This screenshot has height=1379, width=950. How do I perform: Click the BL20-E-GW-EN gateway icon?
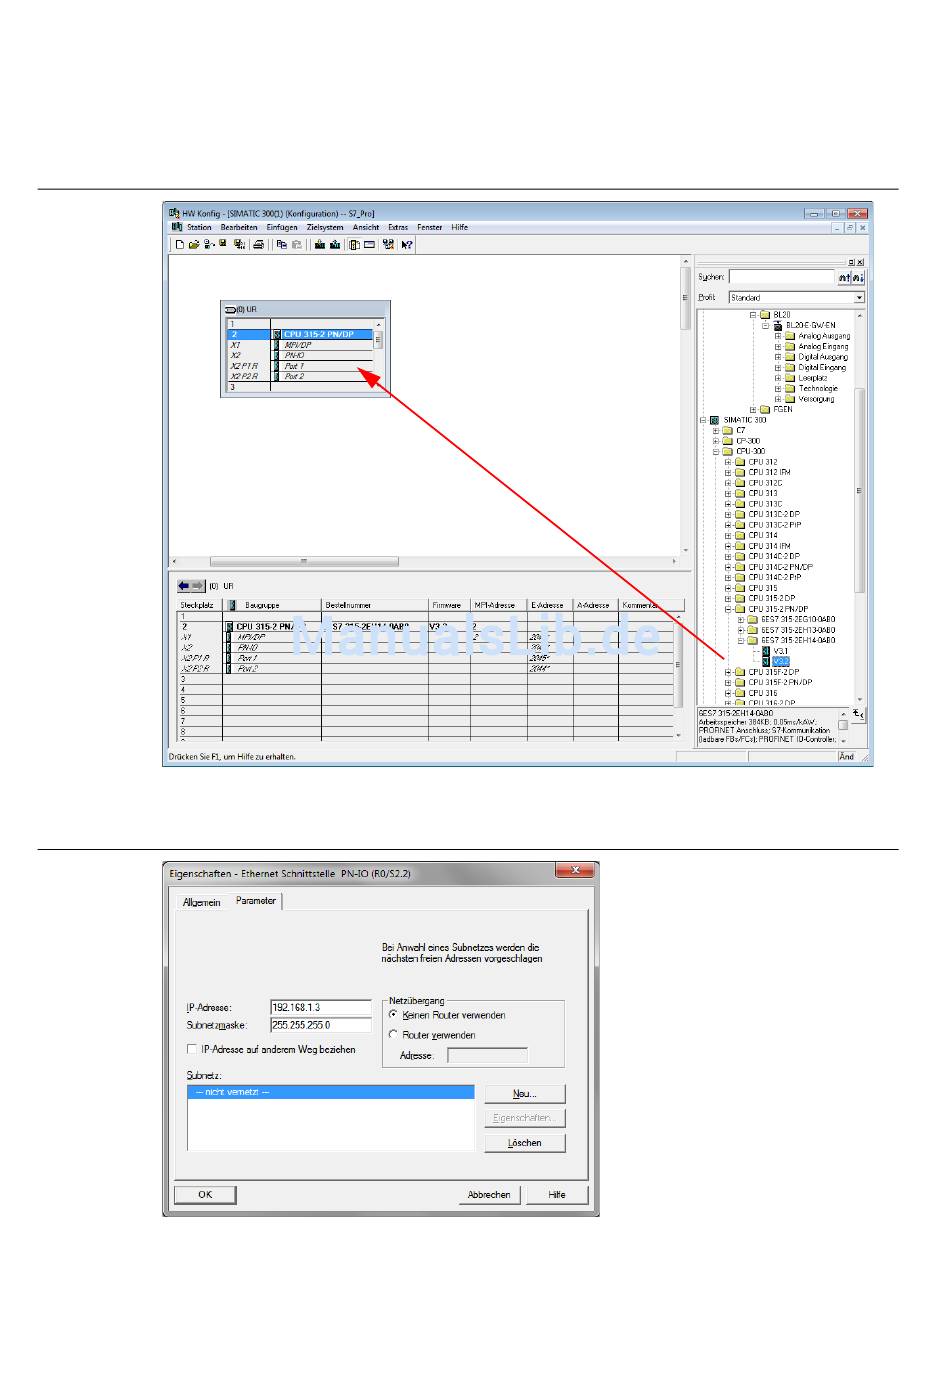point(777,325)
